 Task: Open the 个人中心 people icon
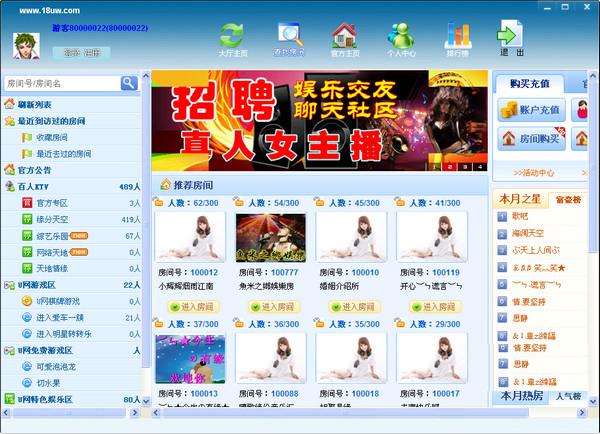[401, 35]
